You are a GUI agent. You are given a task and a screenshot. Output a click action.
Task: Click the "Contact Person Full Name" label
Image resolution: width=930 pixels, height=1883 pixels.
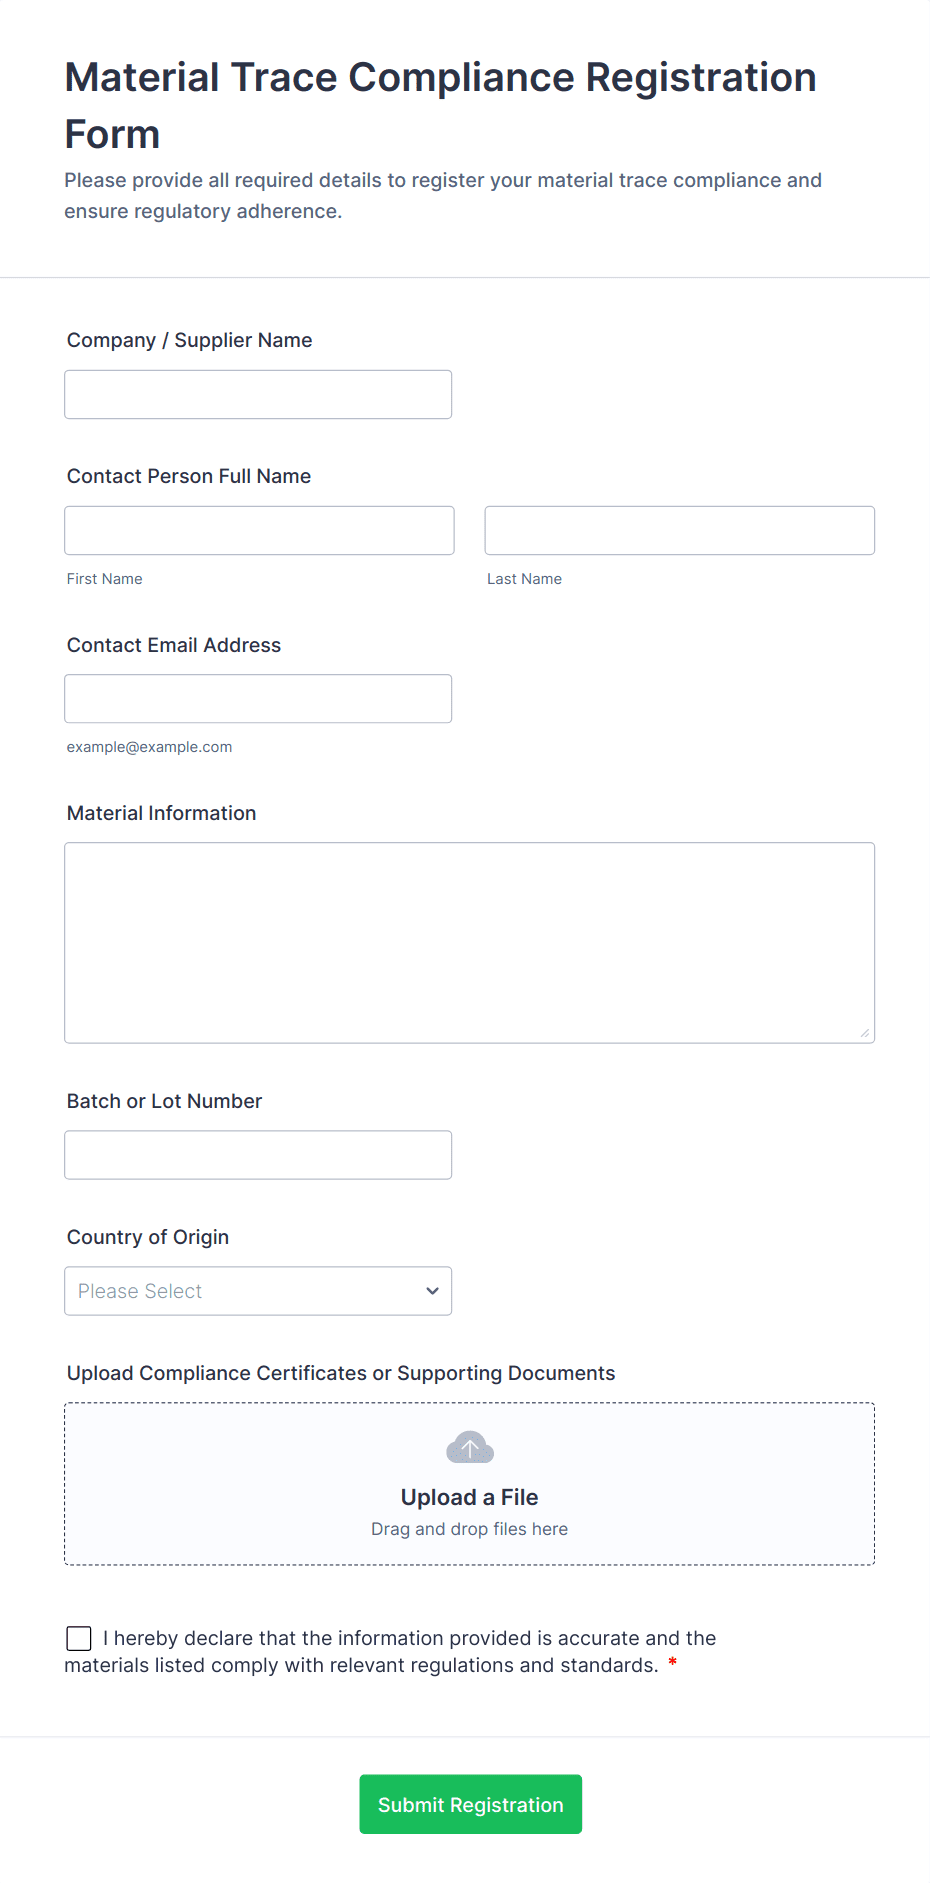click(x=189, y=476)
